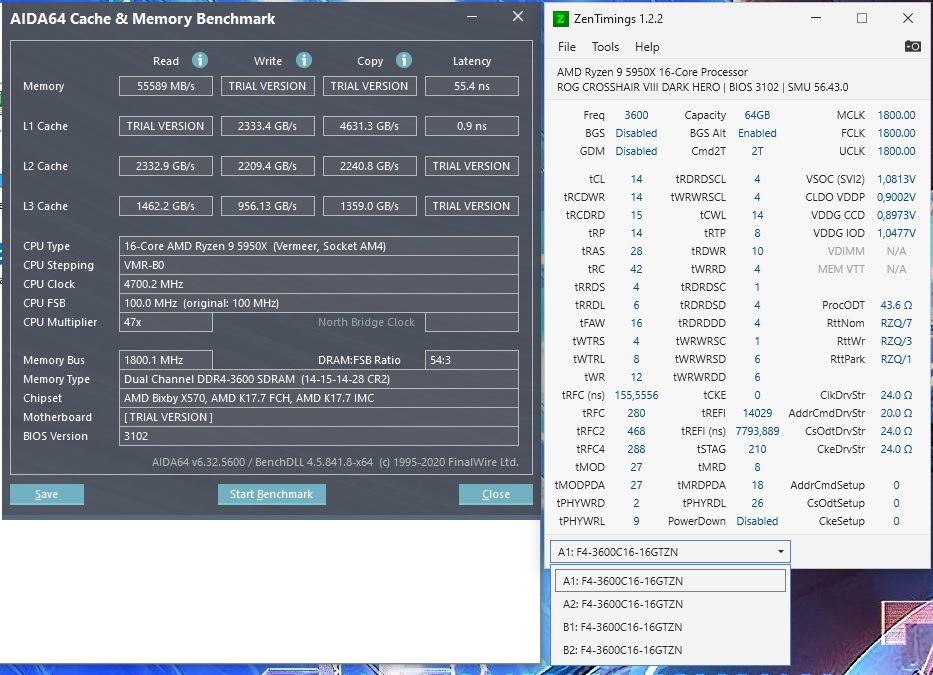Click the CPU Clock field 4700.2 MHz
933x675 pixels.
tap(319, 284)
